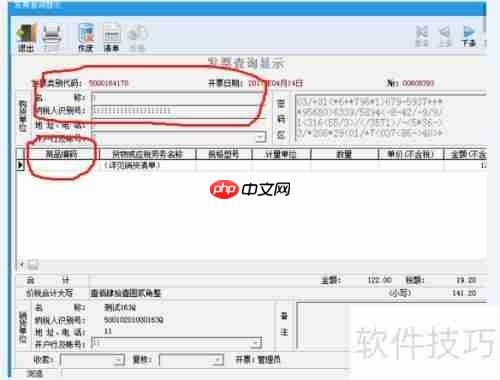Go to first record icon
Image resolution: width=500 pixels, height=380 pixels.
422,36
